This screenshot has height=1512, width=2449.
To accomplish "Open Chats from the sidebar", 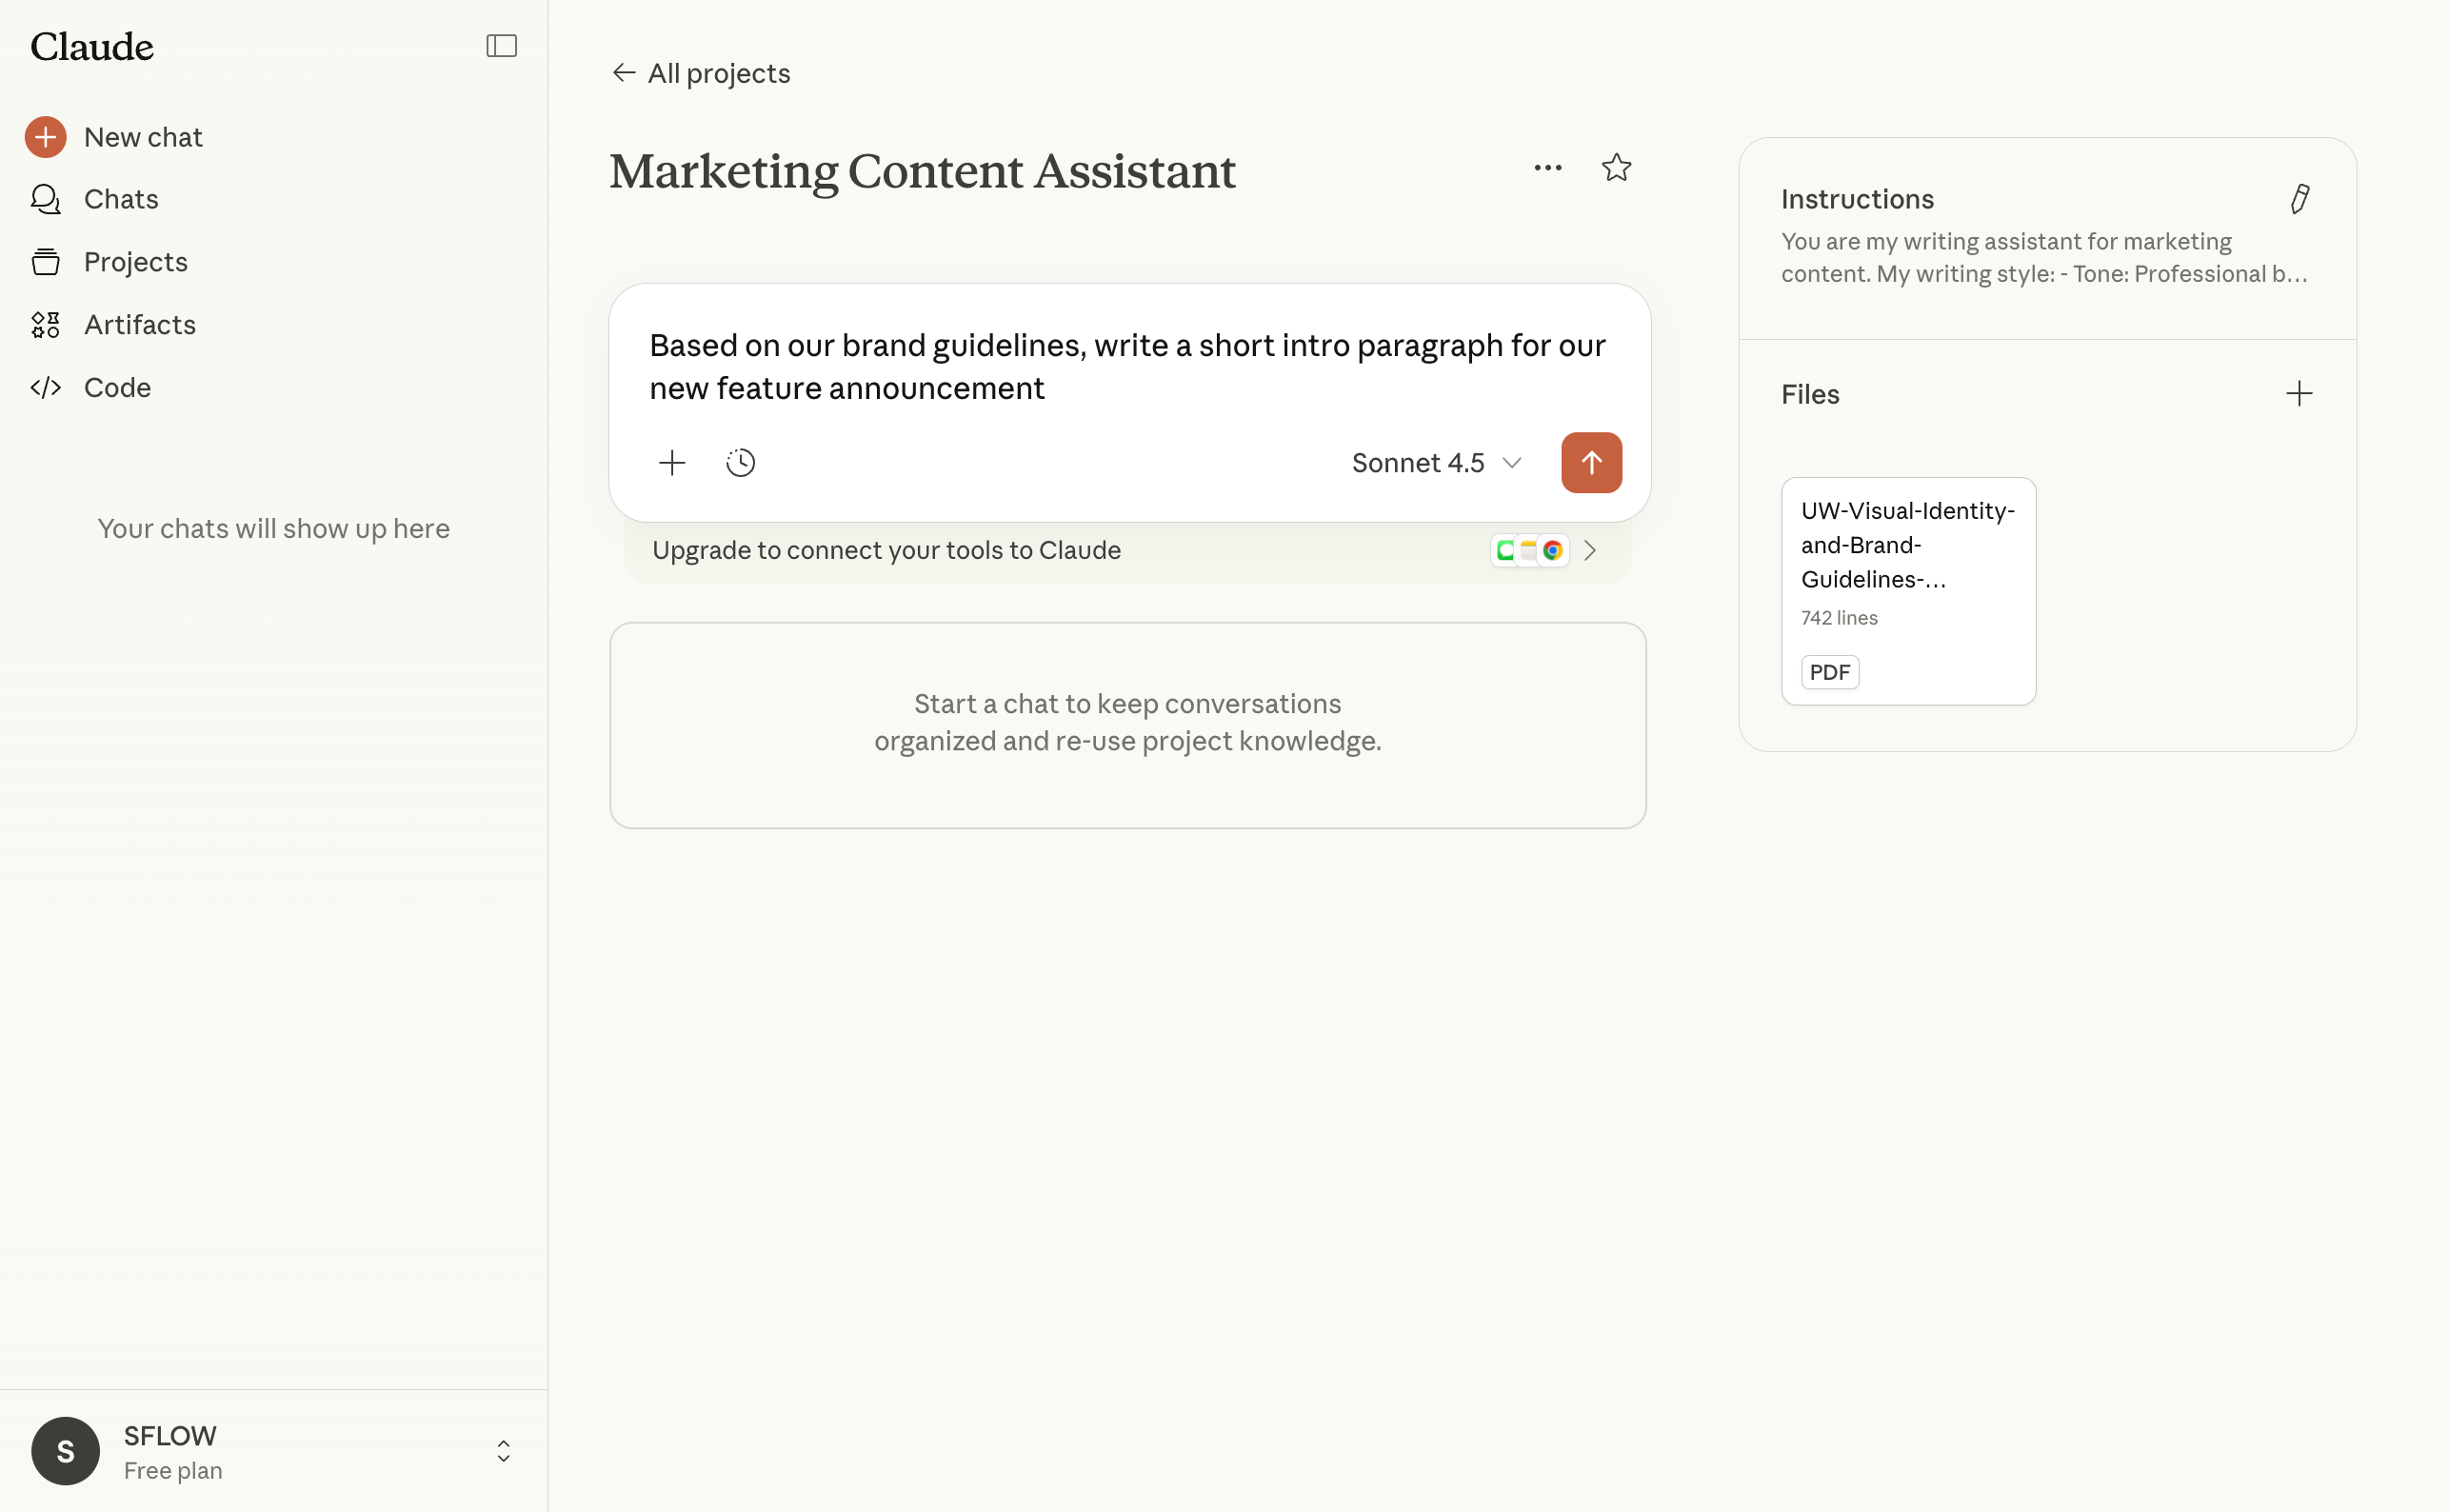I will (120, 199).
